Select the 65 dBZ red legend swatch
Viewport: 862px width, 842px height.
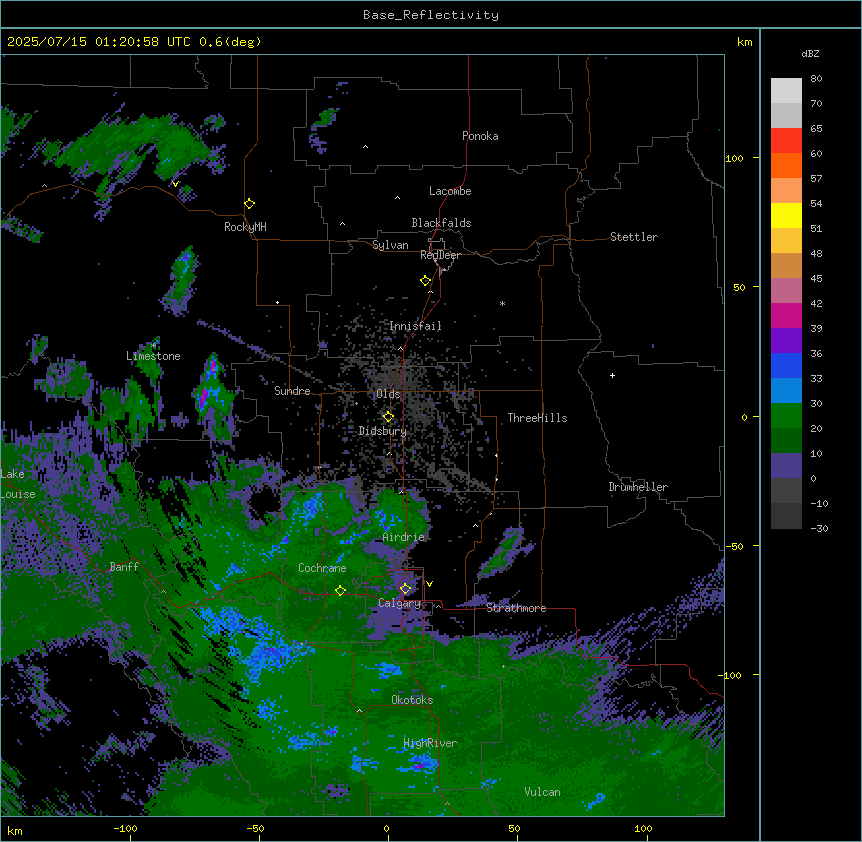point(786,140)
